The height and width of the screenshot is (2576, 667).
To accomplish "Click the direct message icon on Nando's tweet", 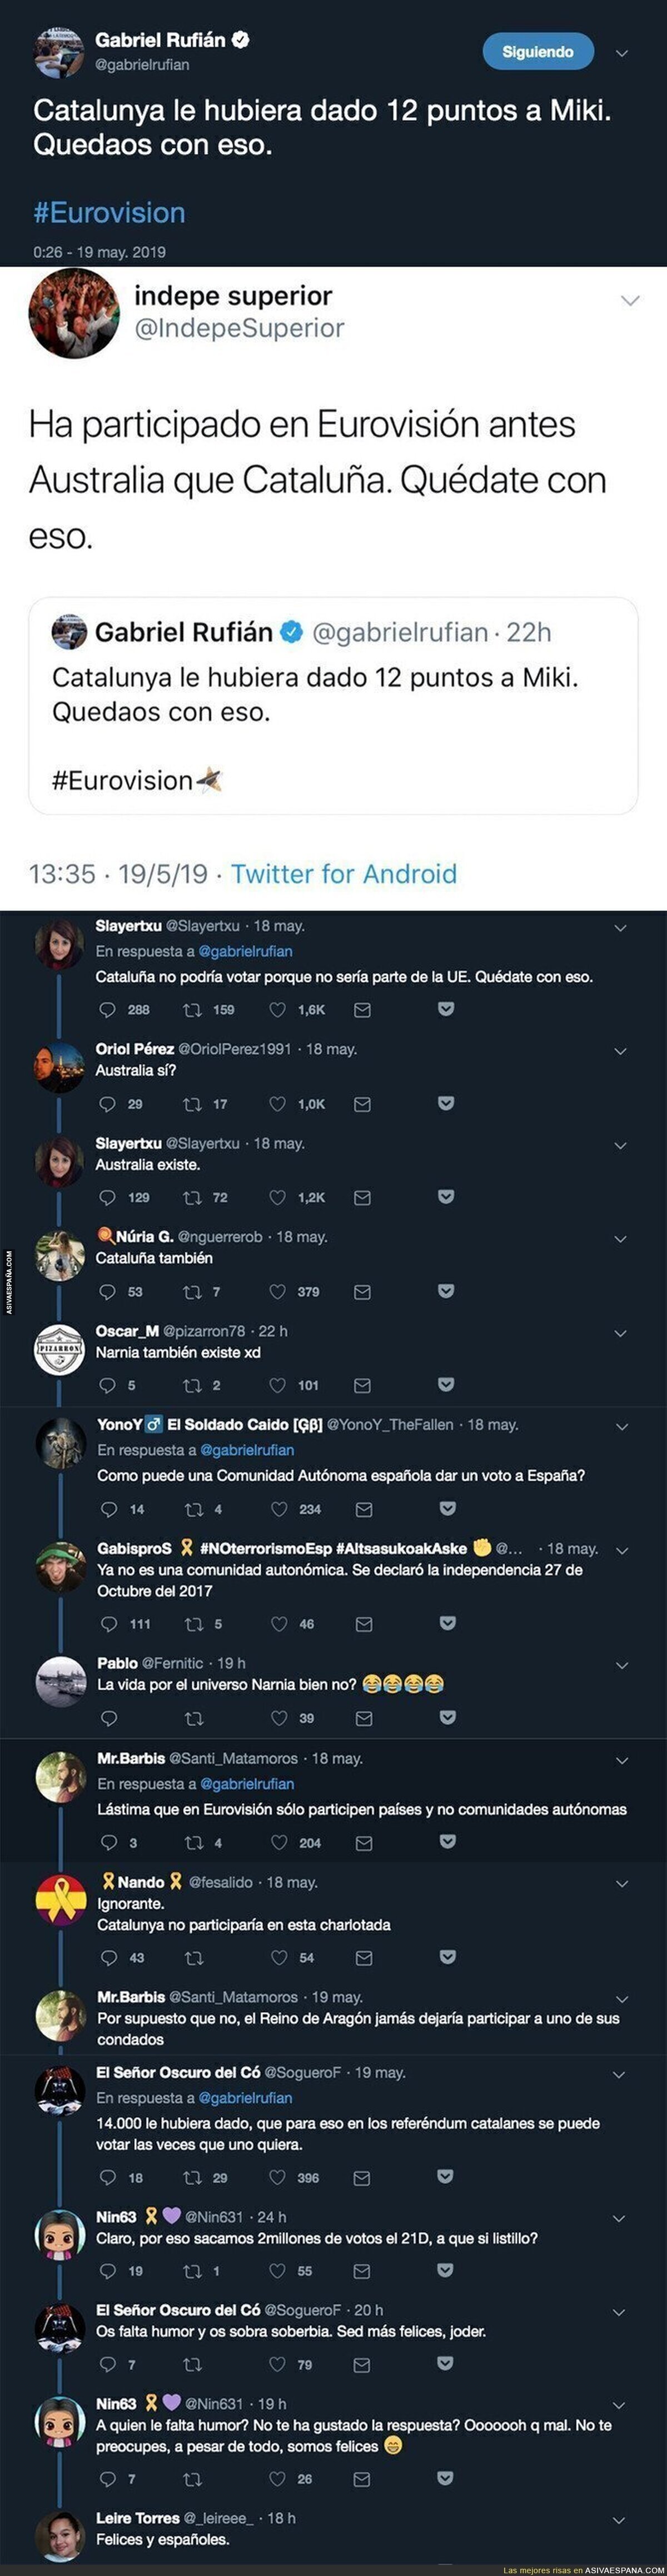I will pyautogui.click(x=364, y=1957).
